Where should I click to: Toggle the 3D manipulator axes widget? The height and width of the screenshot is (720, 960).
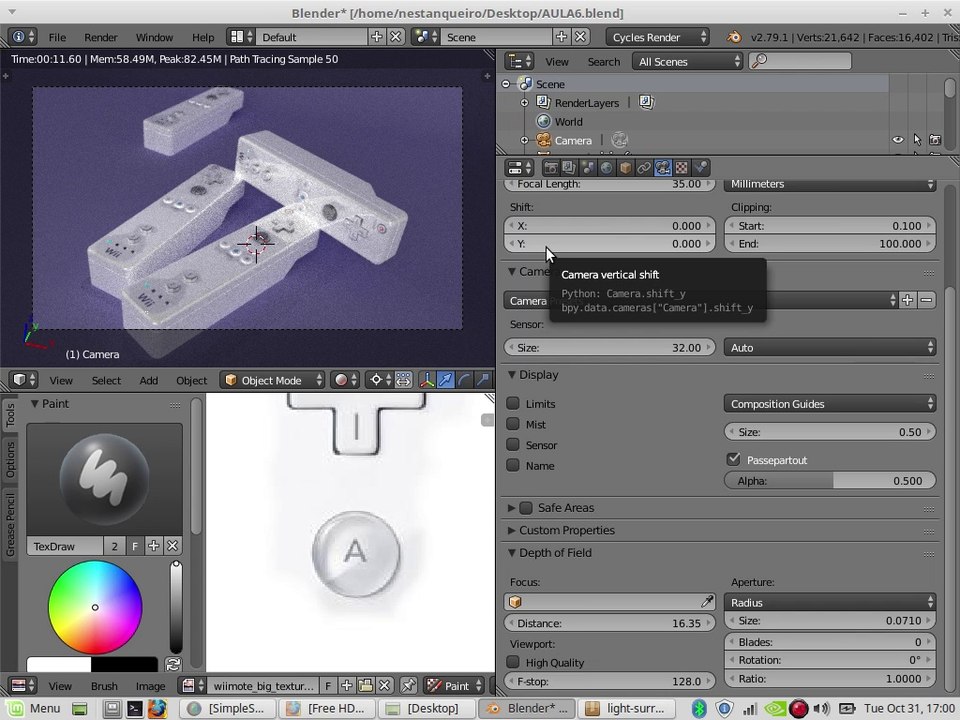pyautogui.click(x=427, y=380)
